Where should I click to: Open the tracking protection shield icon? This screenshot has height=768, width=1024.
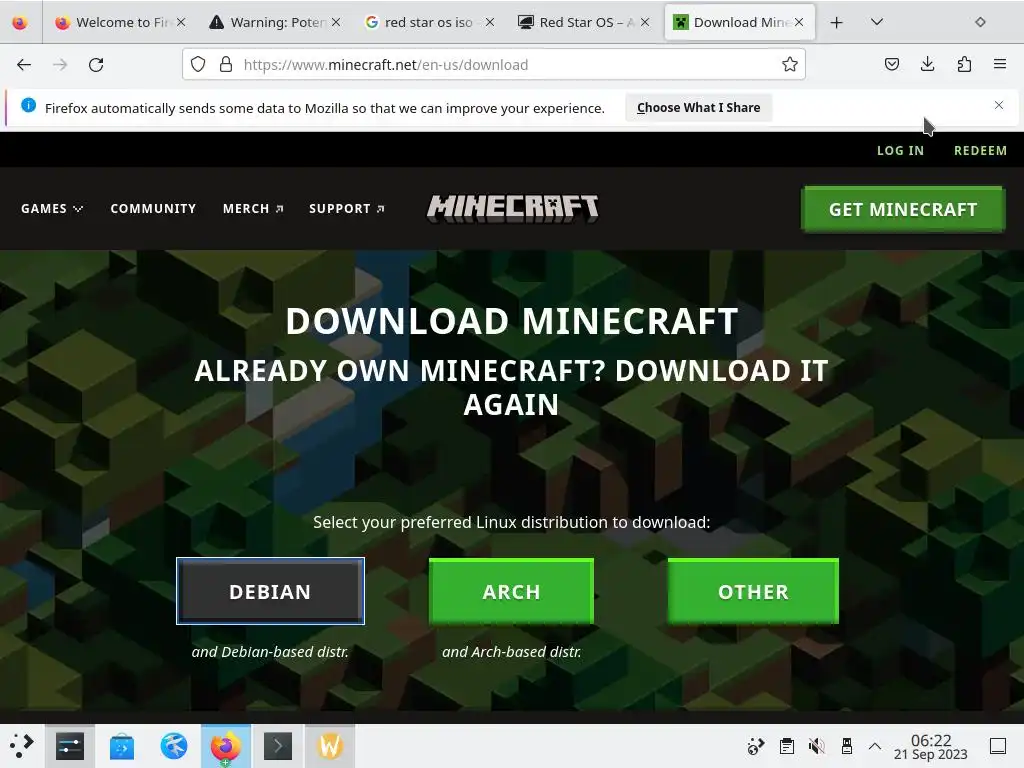click(198, 65)
